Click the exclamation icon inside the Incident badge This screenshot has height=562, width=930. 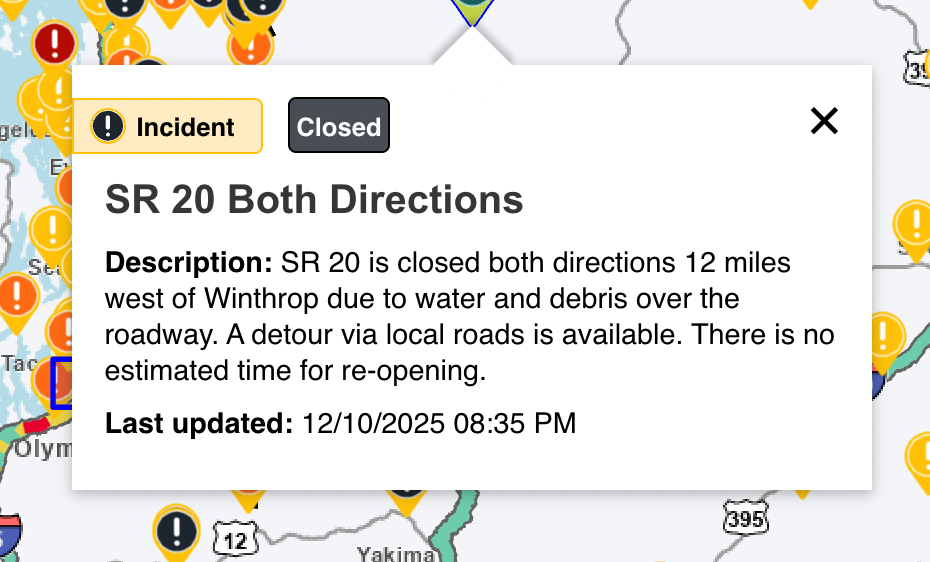[x=108, y=127]
